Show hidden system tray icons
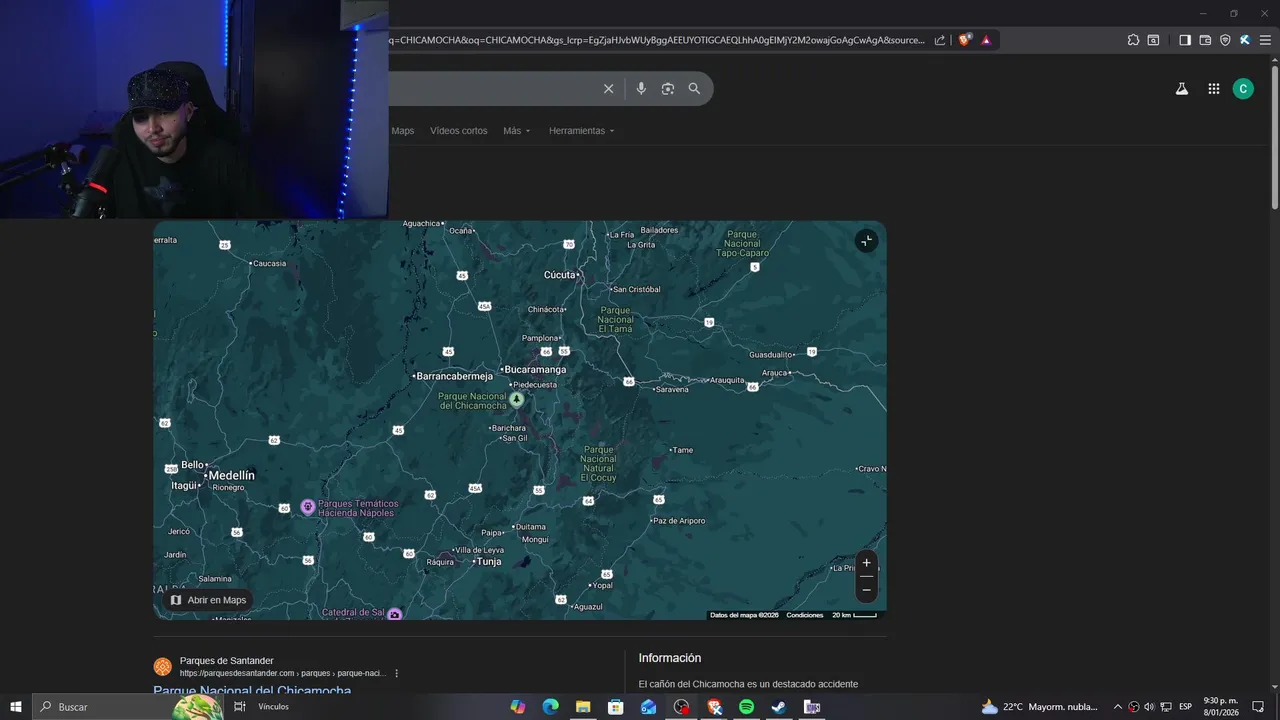 [1118, 707]
